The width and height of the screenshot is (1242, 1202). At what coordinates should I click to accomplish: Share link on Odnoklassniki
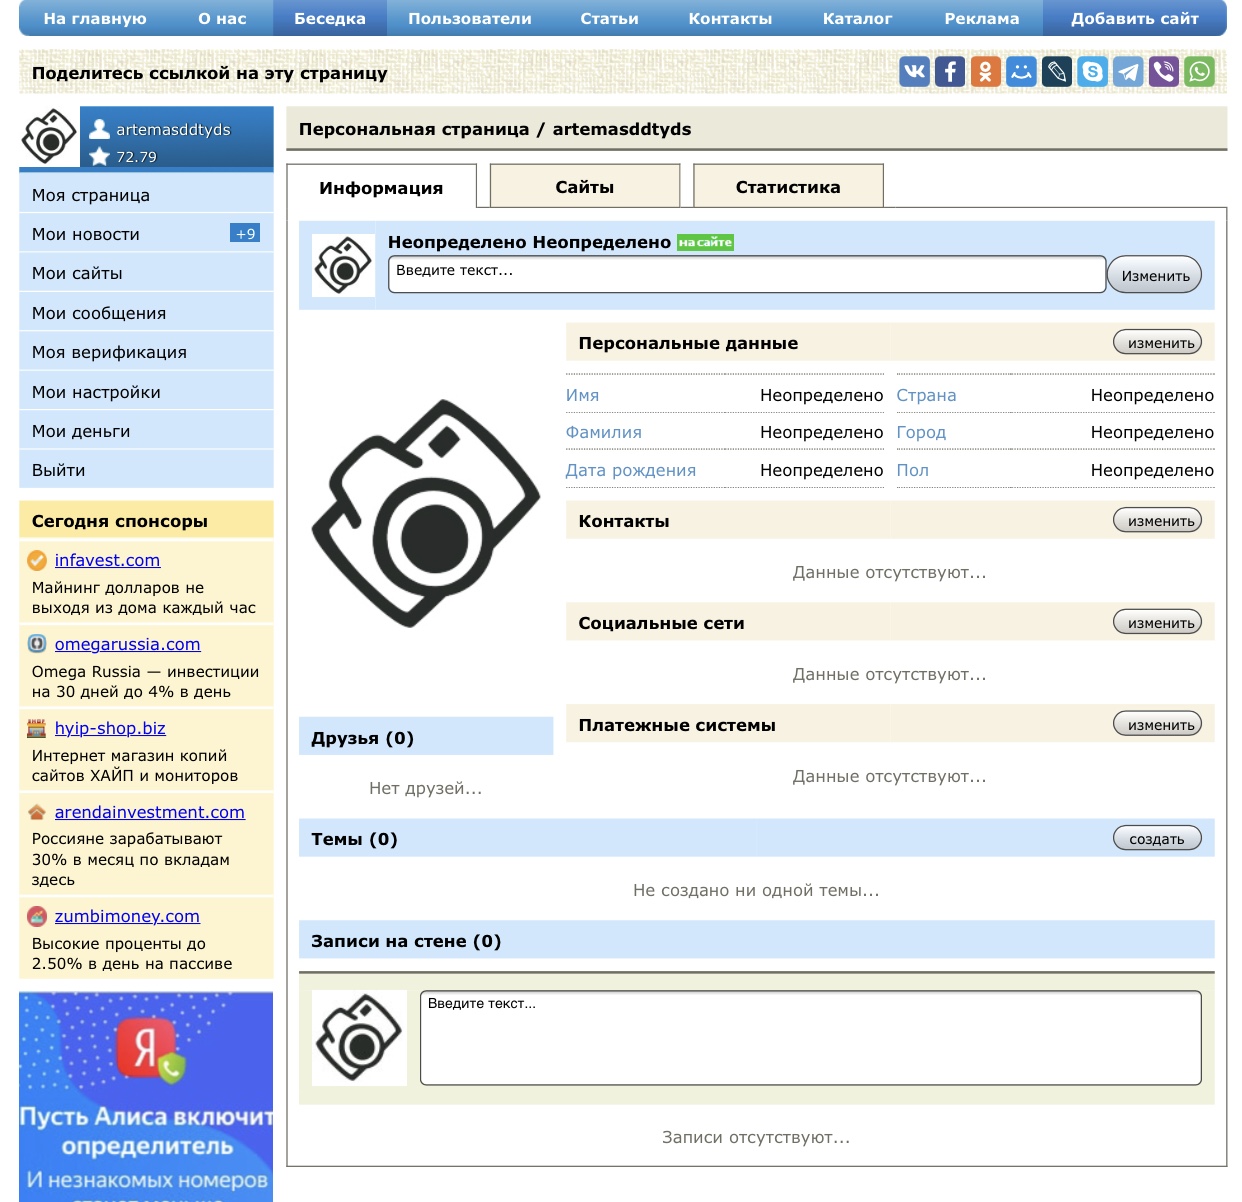pos(985,71)
